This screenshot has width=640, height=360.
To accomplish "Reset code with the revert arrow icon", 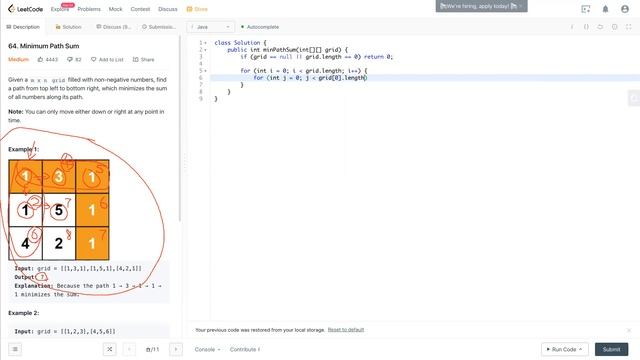I will click(600, 27).
